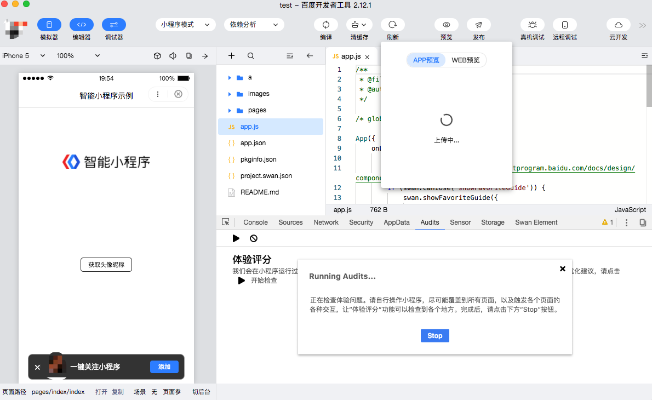Expand the images folder

click(246, 93)
